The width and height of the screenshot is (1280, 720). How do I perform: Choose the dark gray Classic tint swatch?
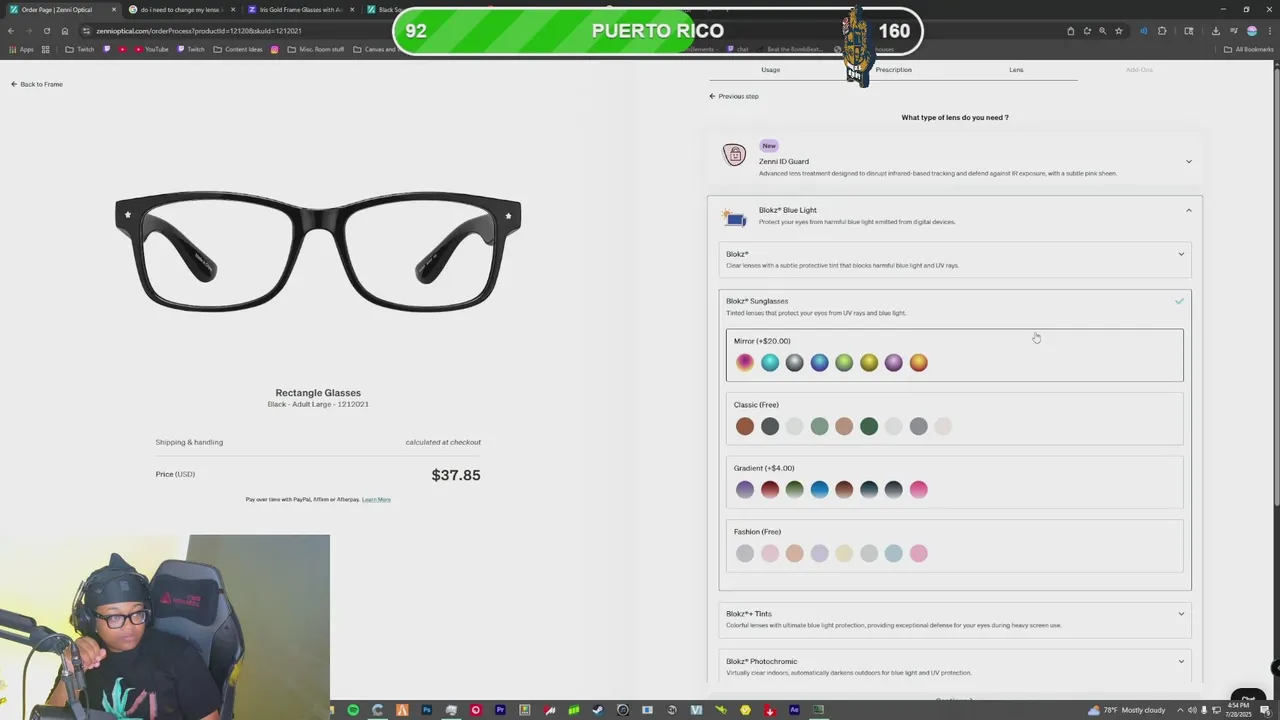[770, 427]
